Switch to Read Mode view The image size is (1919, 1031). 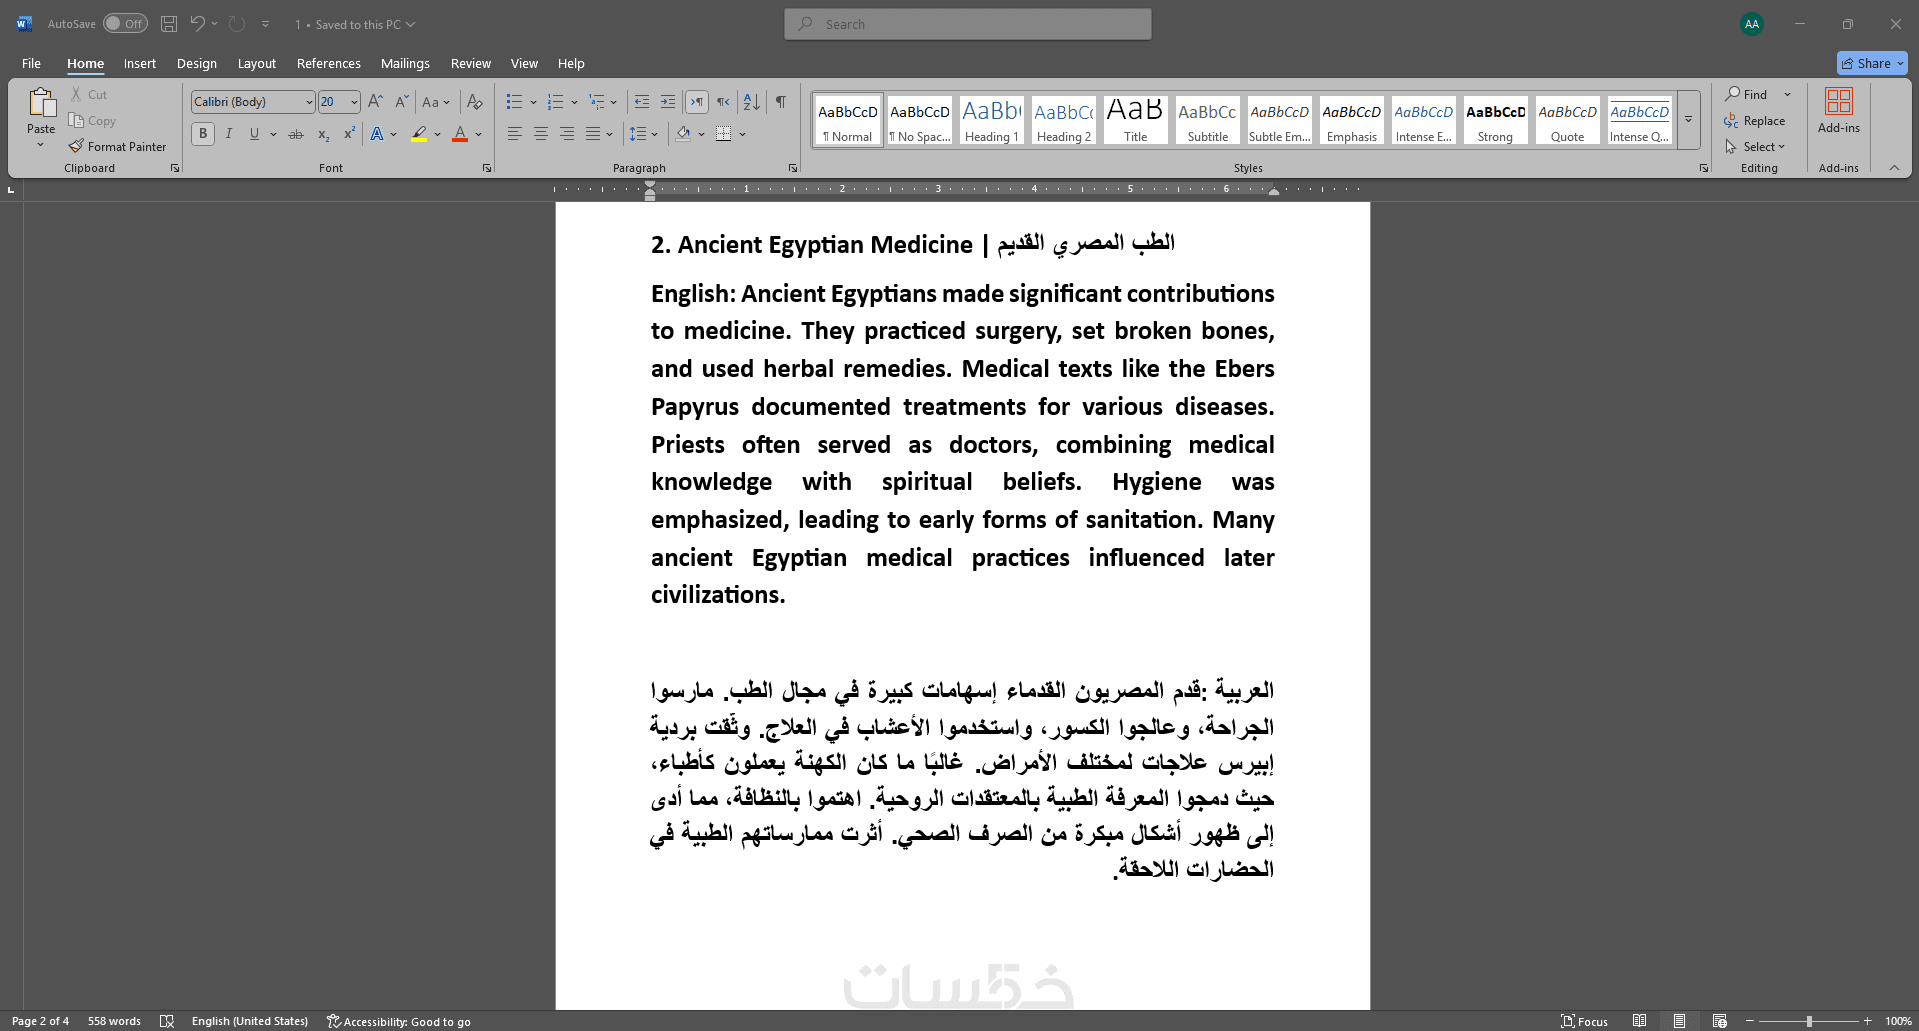tap(1639, 1021)
